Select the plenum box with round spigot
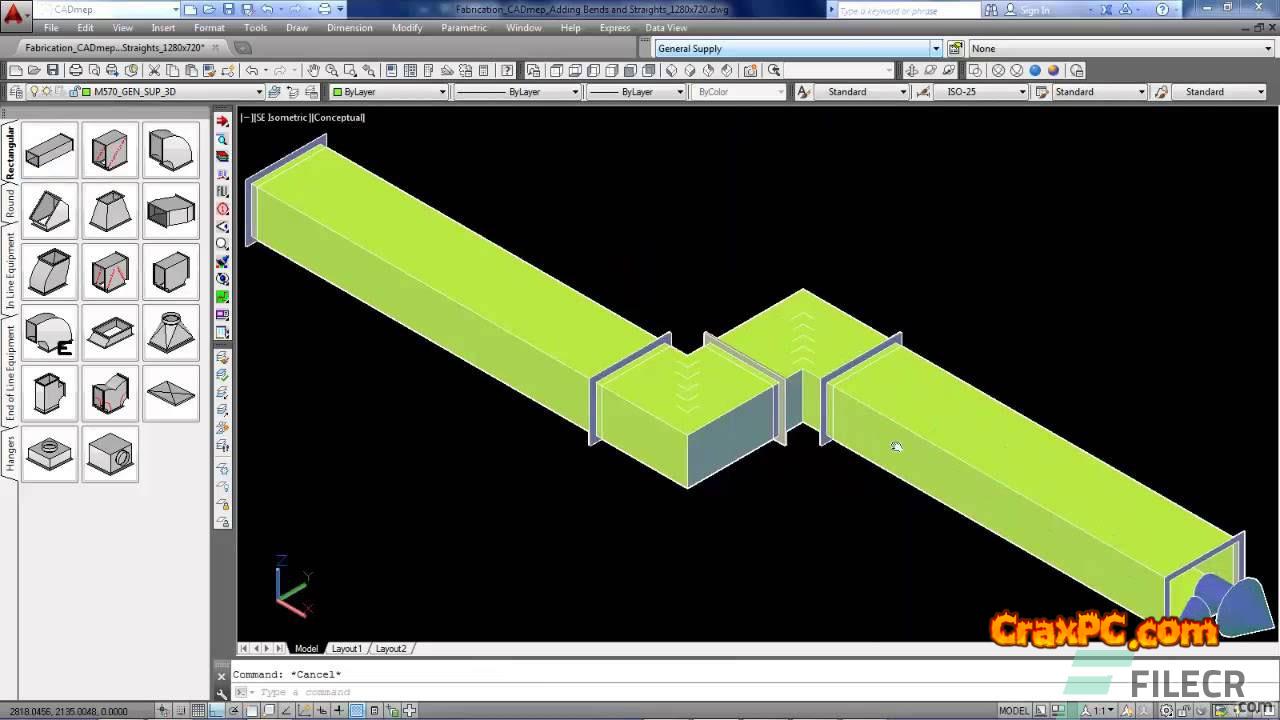Screen dimensions: 1280x720 tap(110, 455)
